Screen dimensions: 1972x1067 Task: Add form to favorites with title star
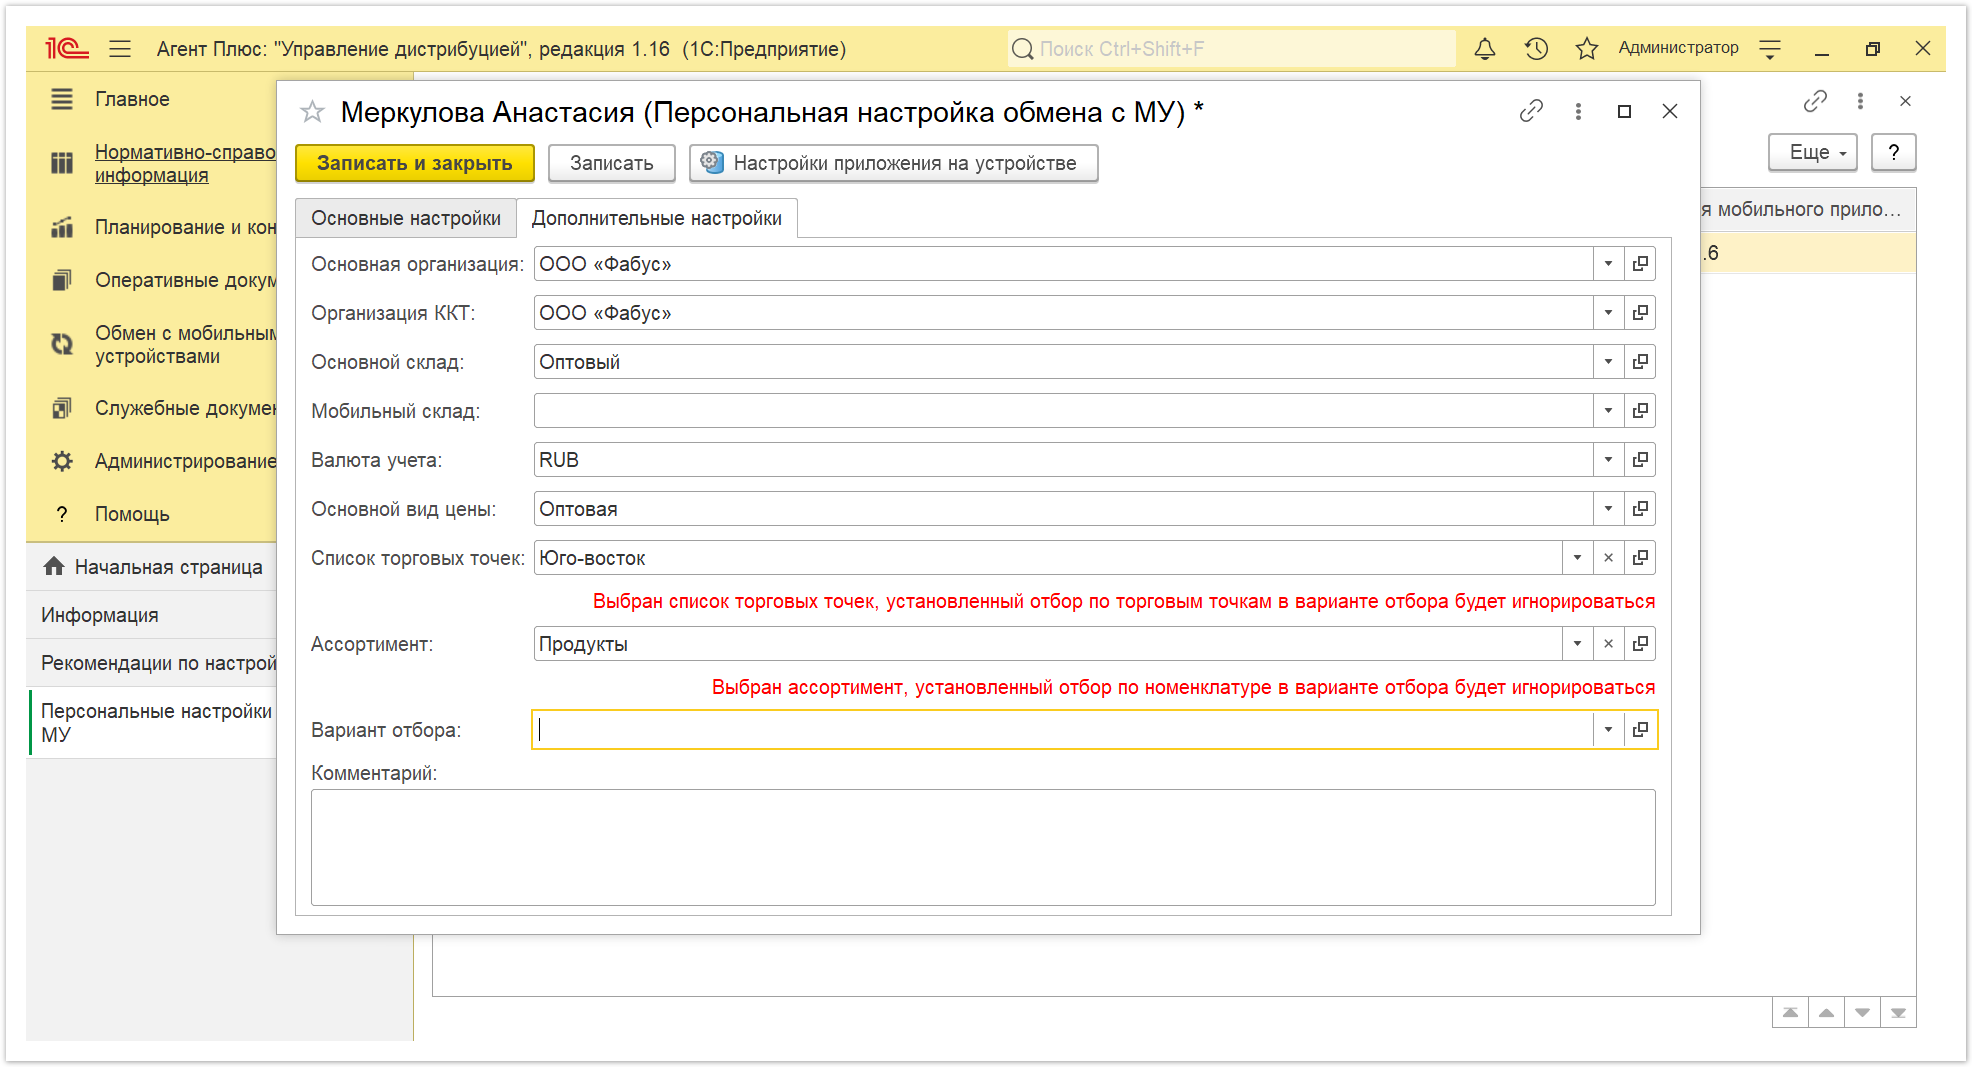pos(313,112)
